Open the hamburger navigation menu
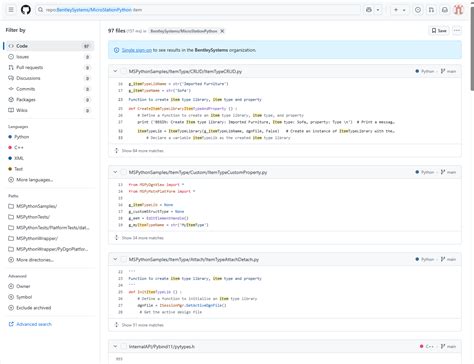Image resolution: width=474 pixels, height=364 pixels. click(11, 10)
